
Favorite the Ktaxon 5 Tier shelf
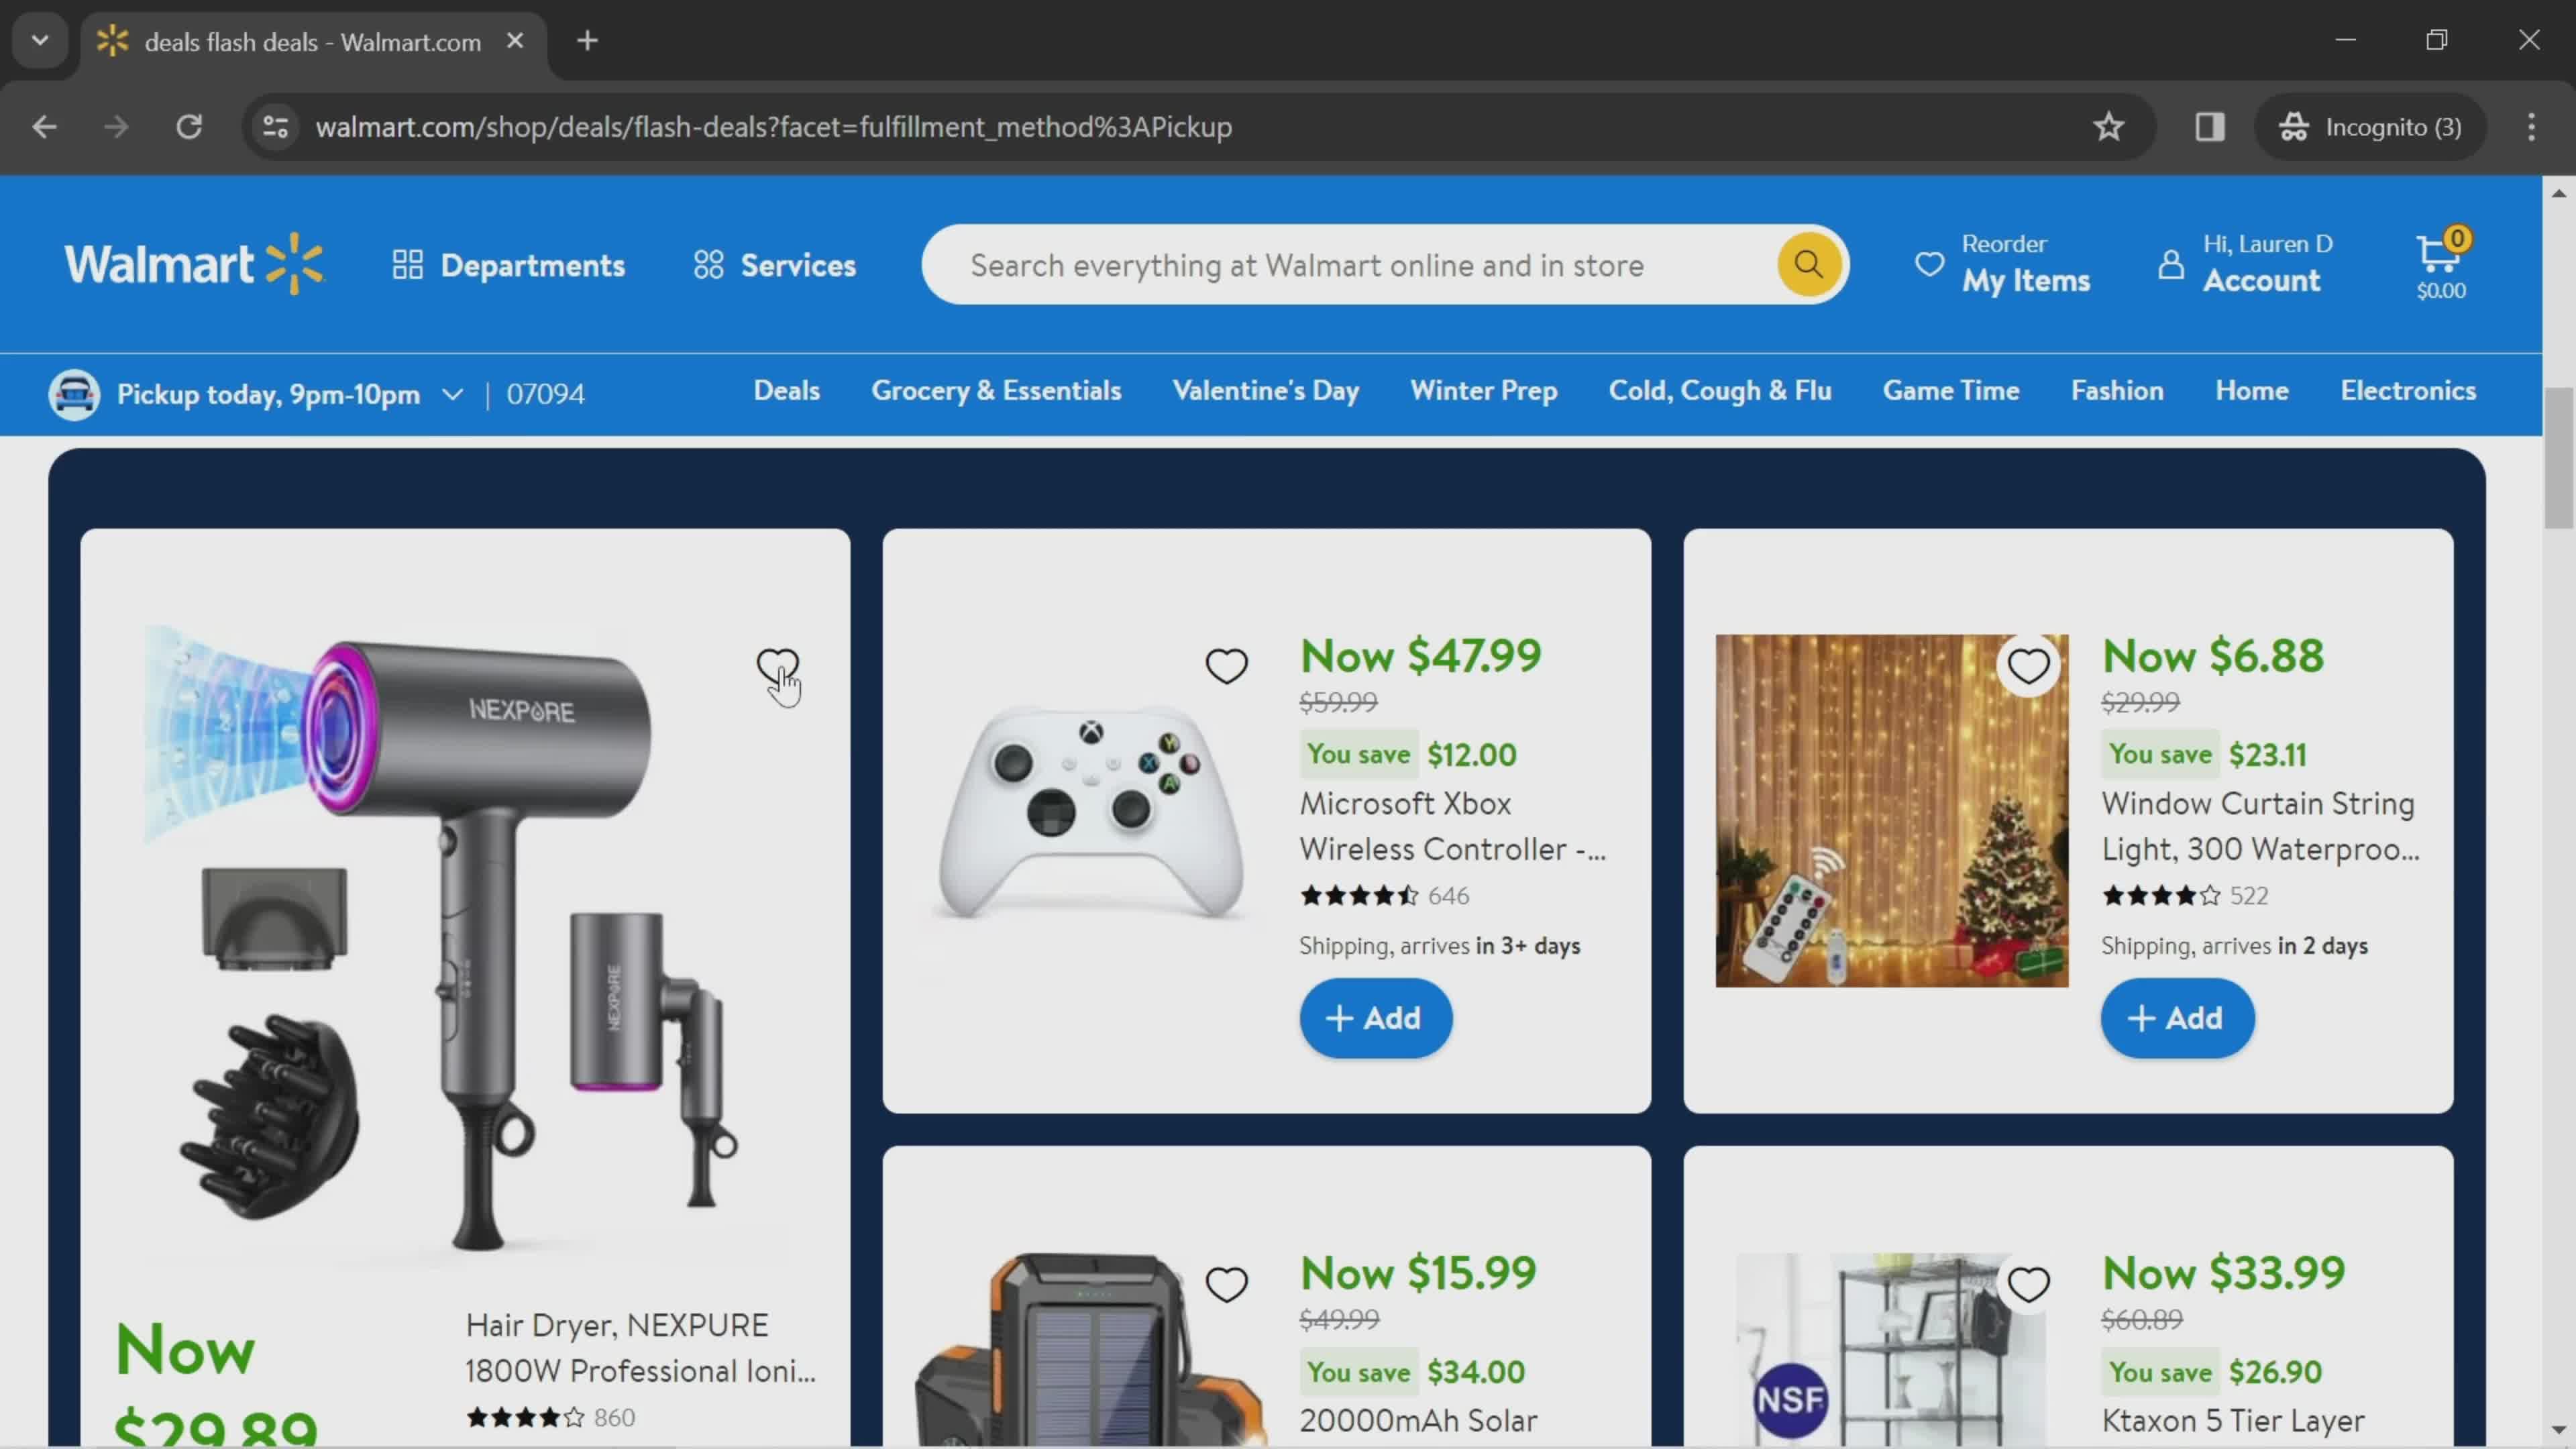point(2028,1283)
